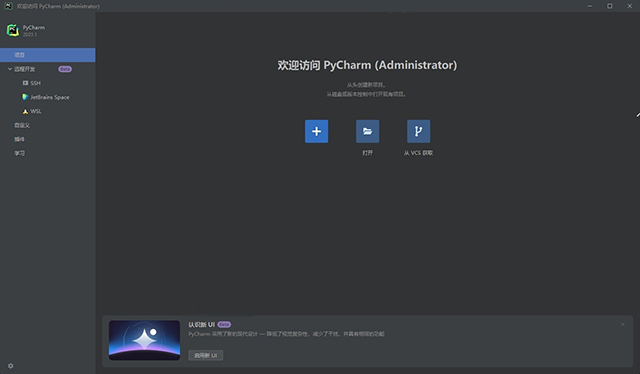Click the Get from VCS branch icon
Screen dimensions: 640x374
418,131
